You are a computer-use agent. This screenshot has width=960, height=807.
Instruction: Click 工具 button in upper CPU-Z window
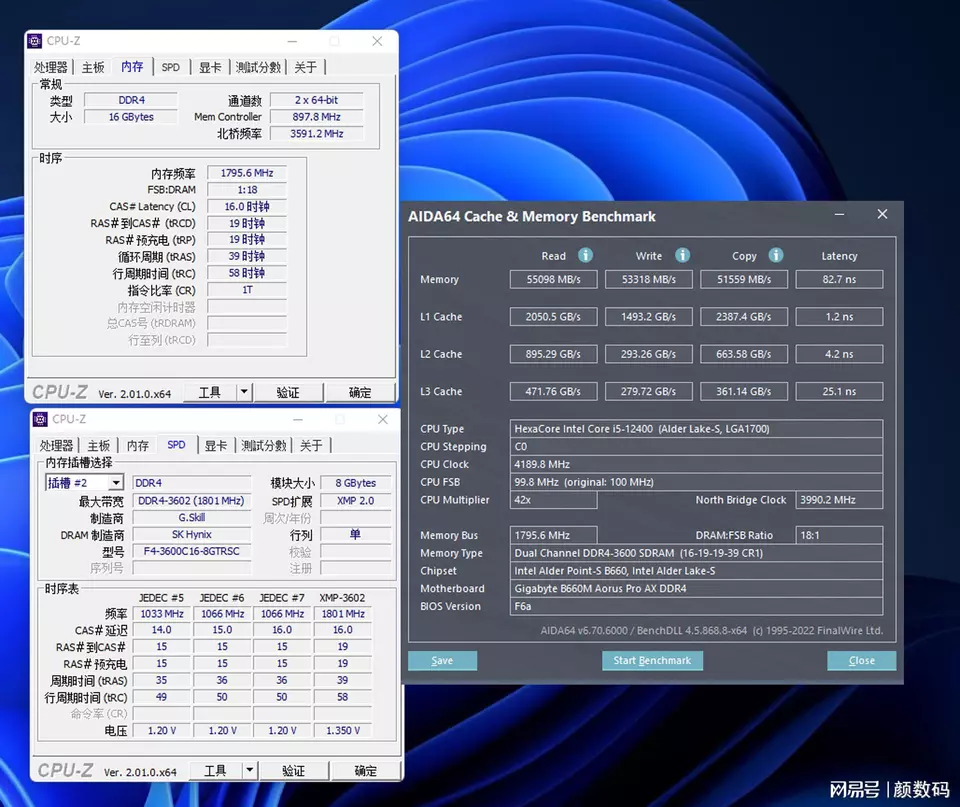tap(210, 392)
